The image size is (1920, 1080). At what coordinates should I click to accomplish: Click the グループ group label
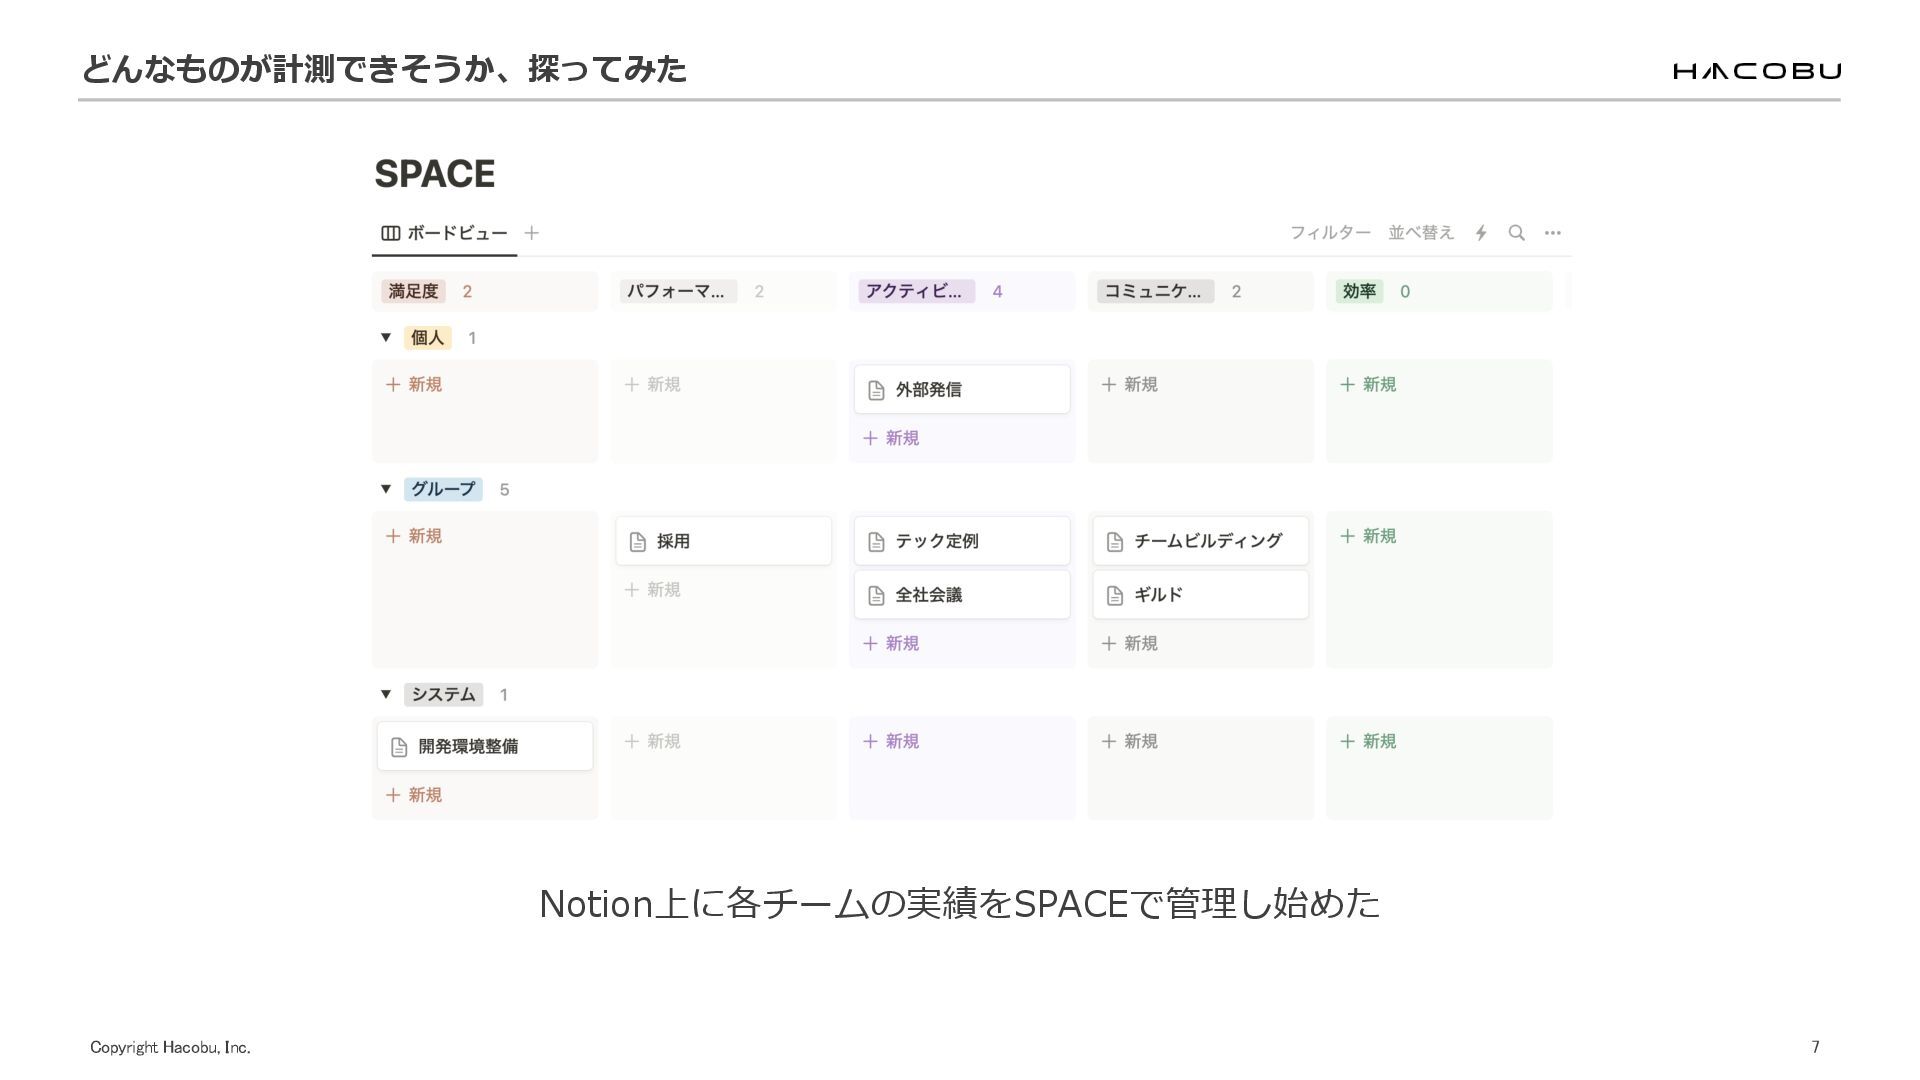click(x=443, y=489)
